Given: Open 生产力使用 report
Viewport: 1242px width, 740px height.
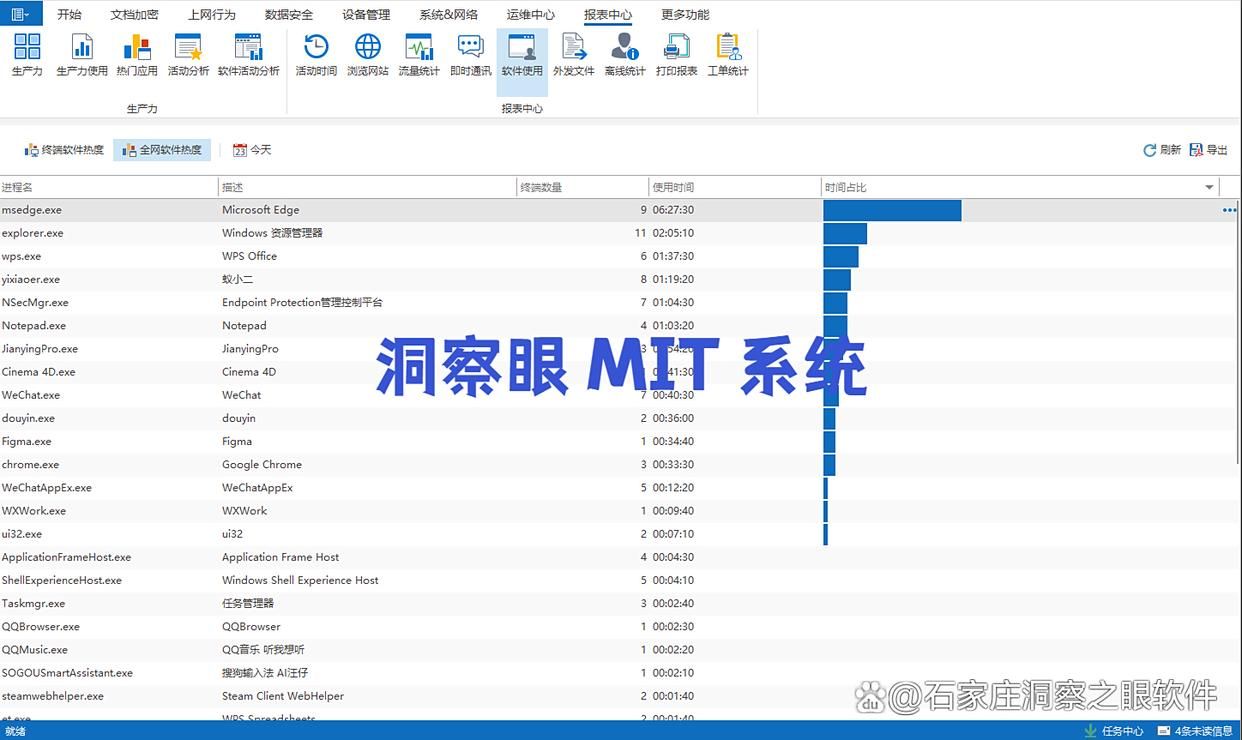Looking at the screenshot, I should pos(82,54).
